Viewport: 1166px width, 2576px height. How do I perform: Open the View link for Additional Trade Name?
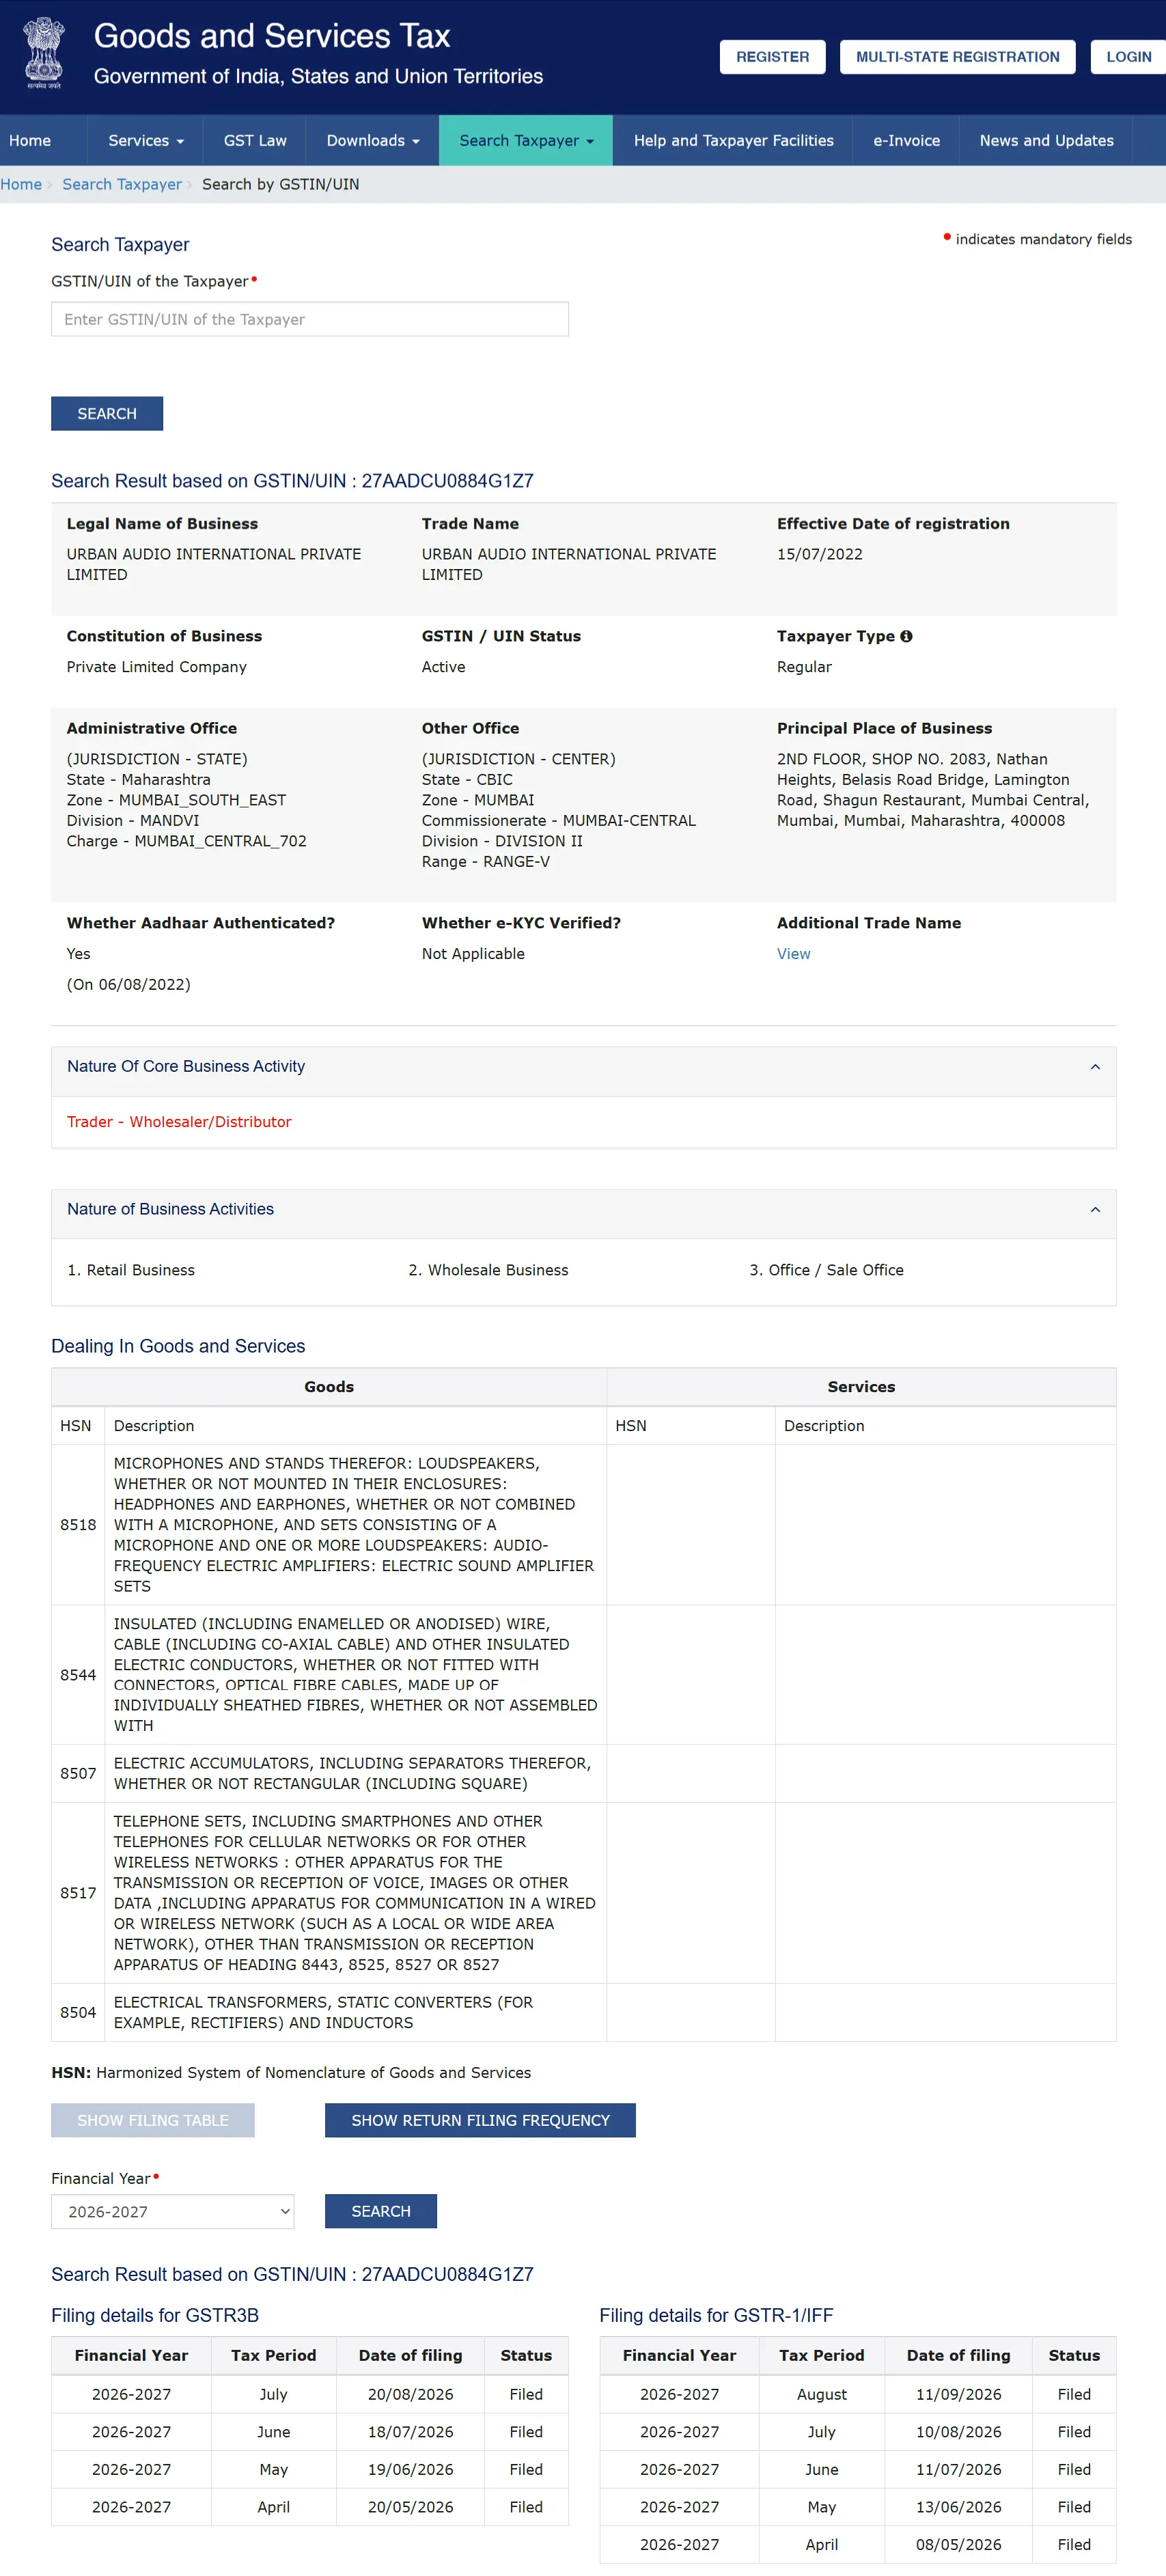pyautogui.click(x=793, y=954)
